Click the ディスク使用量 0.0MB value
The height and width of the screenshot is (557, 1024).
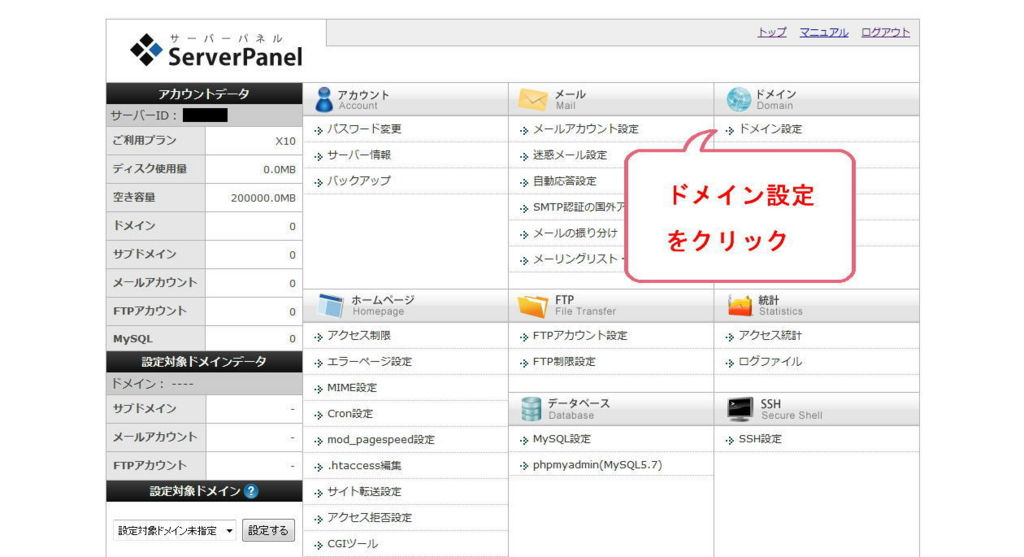pos(279,170)
